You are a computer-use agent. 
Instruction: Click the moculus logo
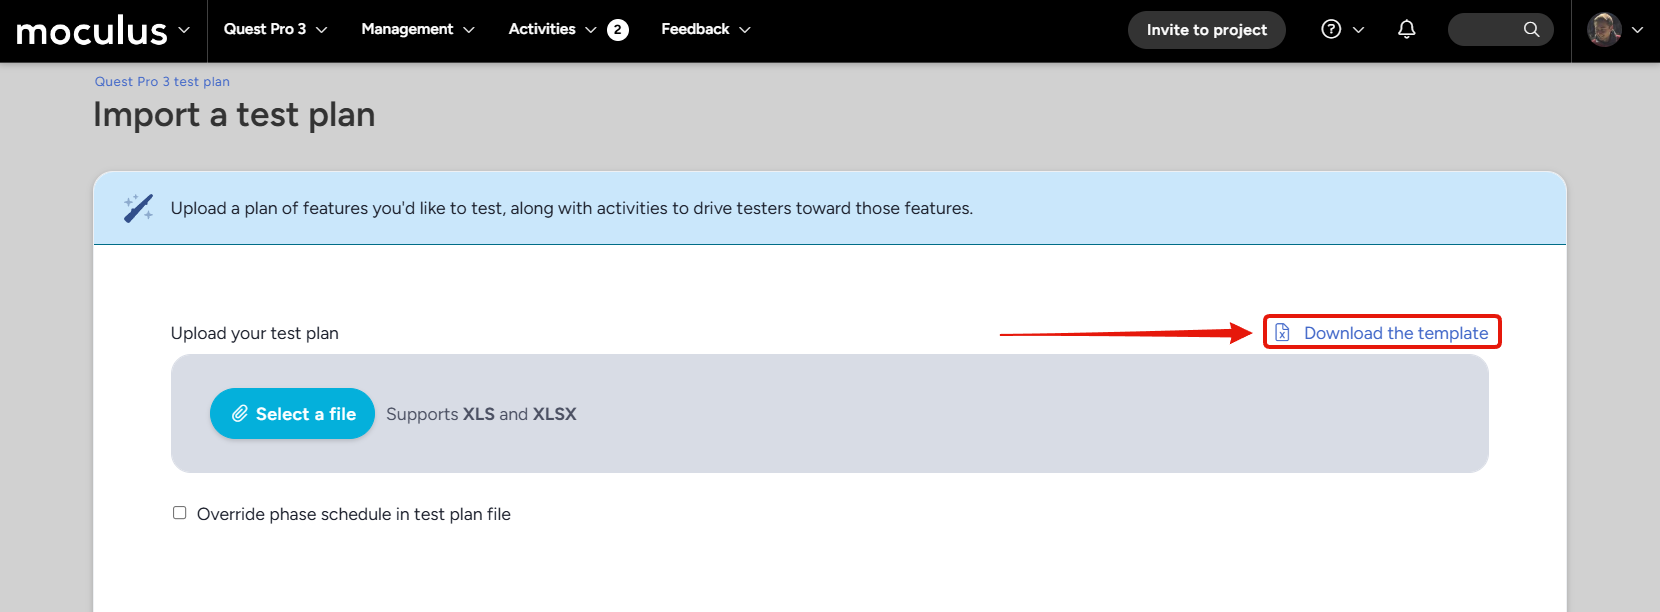click(92, 31)
